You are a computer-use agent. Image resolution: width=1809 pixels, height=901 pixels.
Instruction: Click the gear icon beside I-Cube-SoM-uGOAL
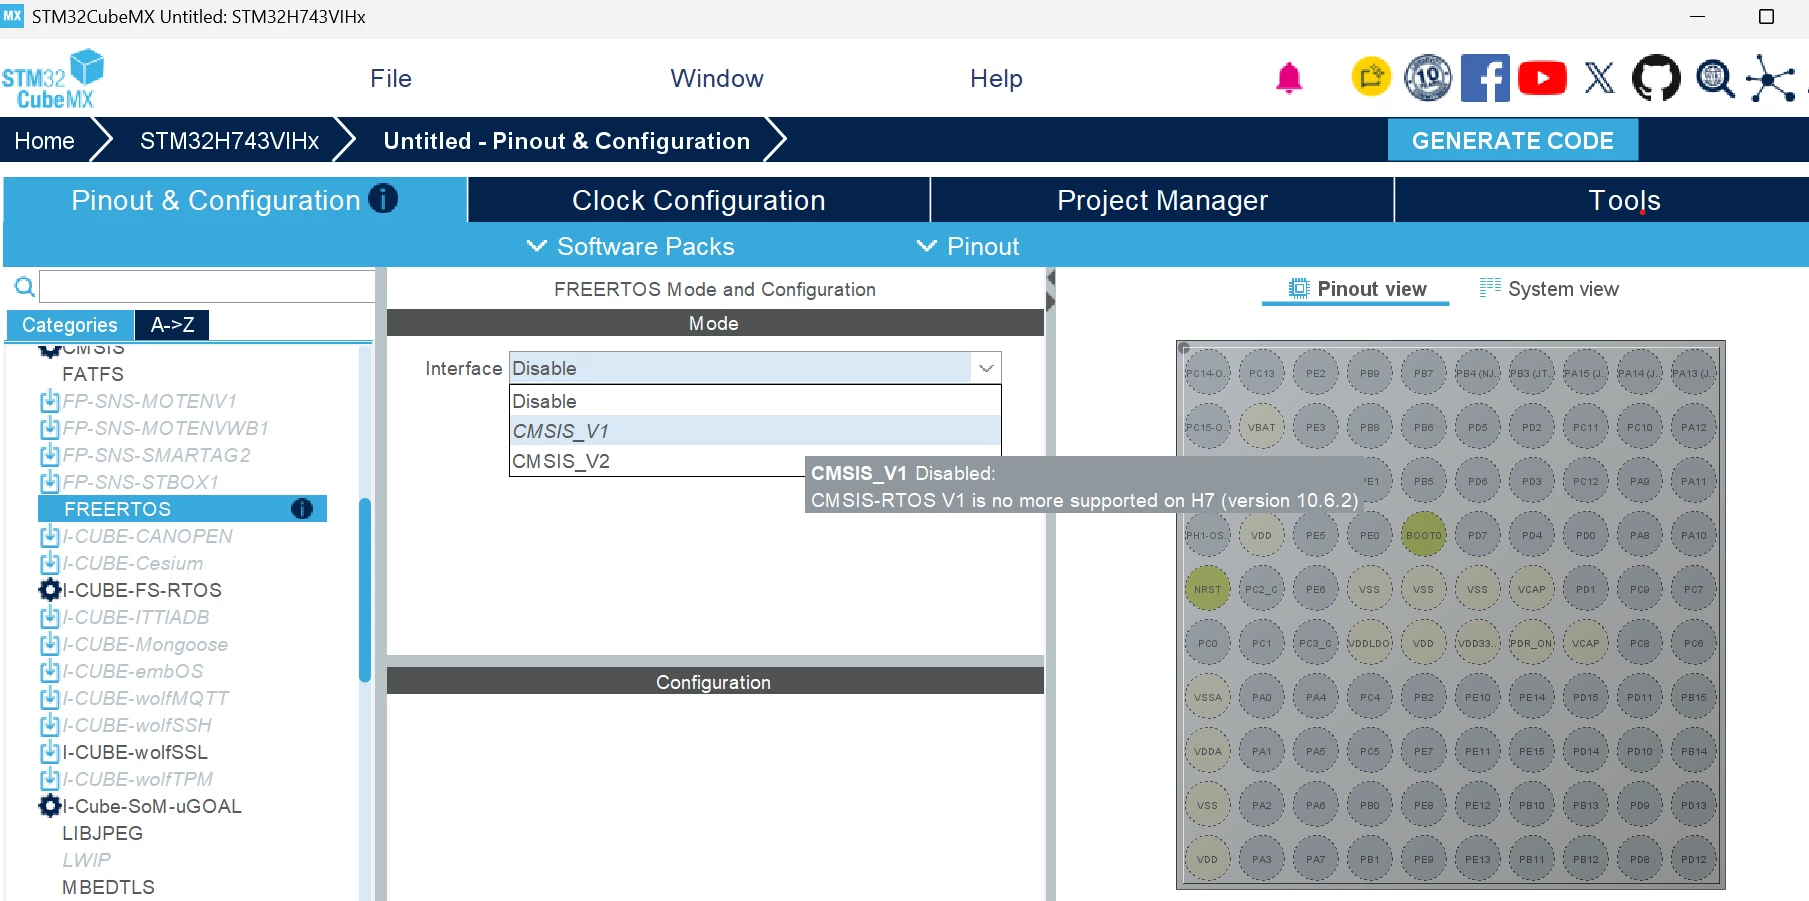(x=49, y=806)
